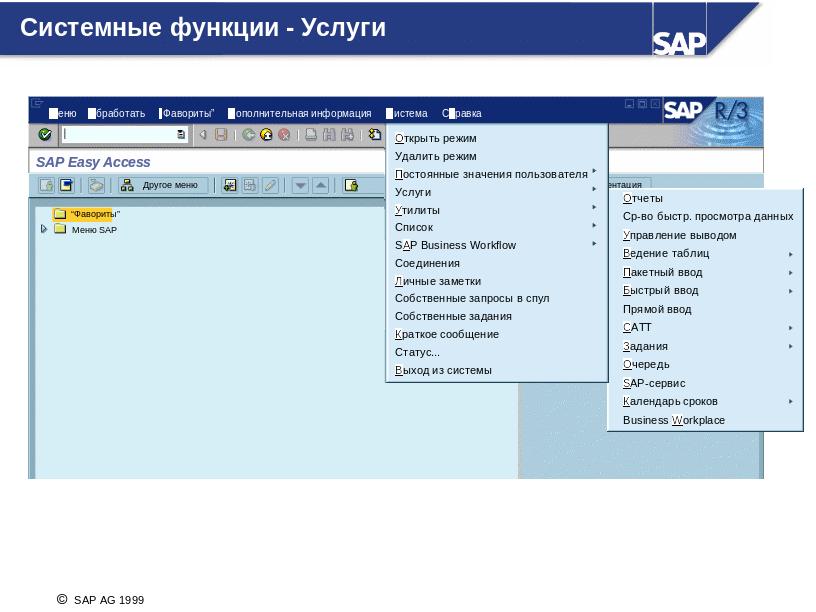This screenshot has height=612, width=816.
Task: Click the window system menu icon at top-left
Action: [37, 103]
